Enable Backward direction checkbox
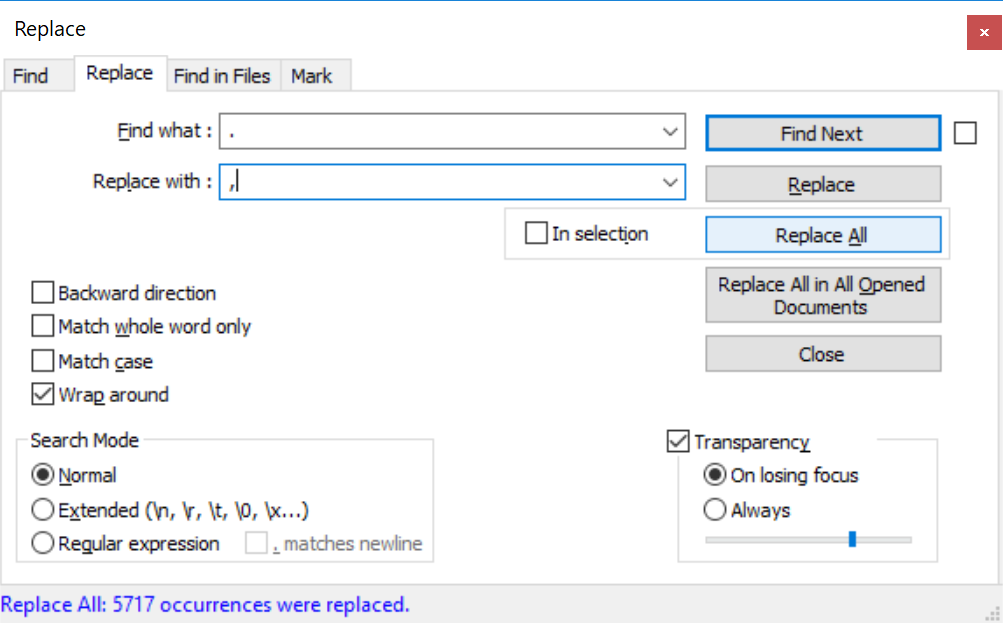Viewport: 1003px width, 623px height. 42,293
